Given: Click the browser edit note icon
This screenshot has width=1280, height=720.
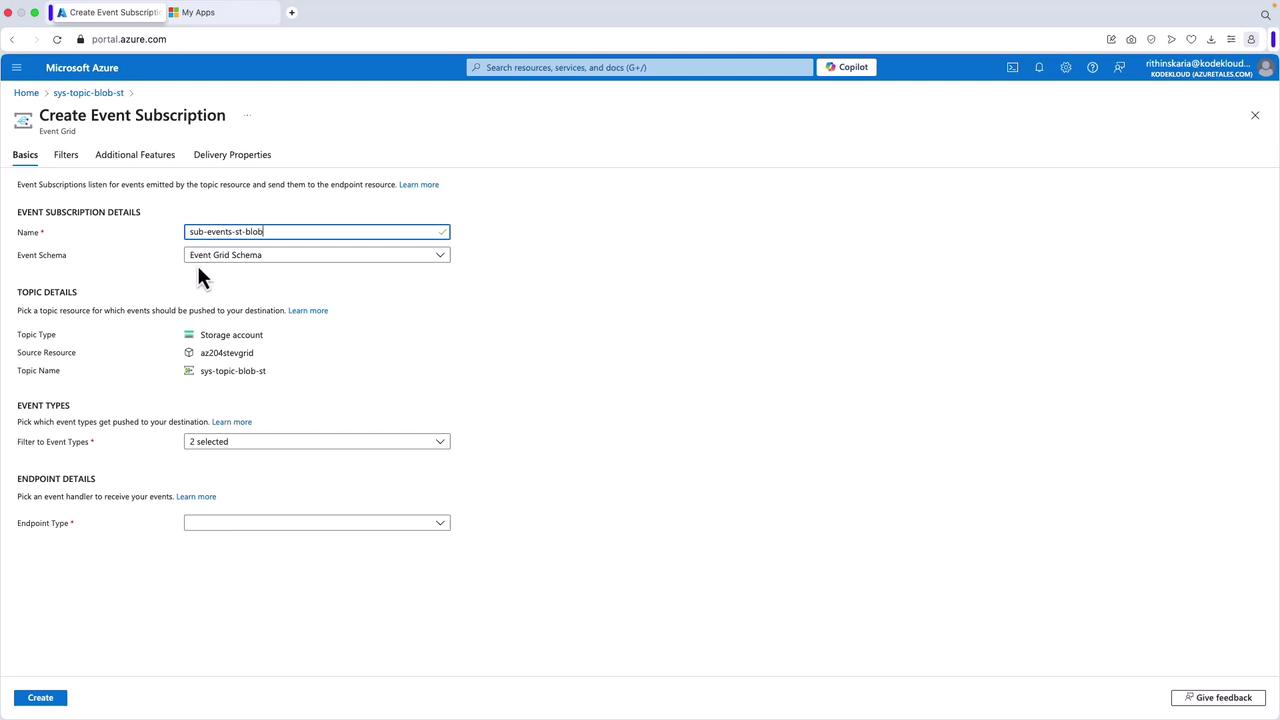Looking at the screenshot, I should point(1111,40).
